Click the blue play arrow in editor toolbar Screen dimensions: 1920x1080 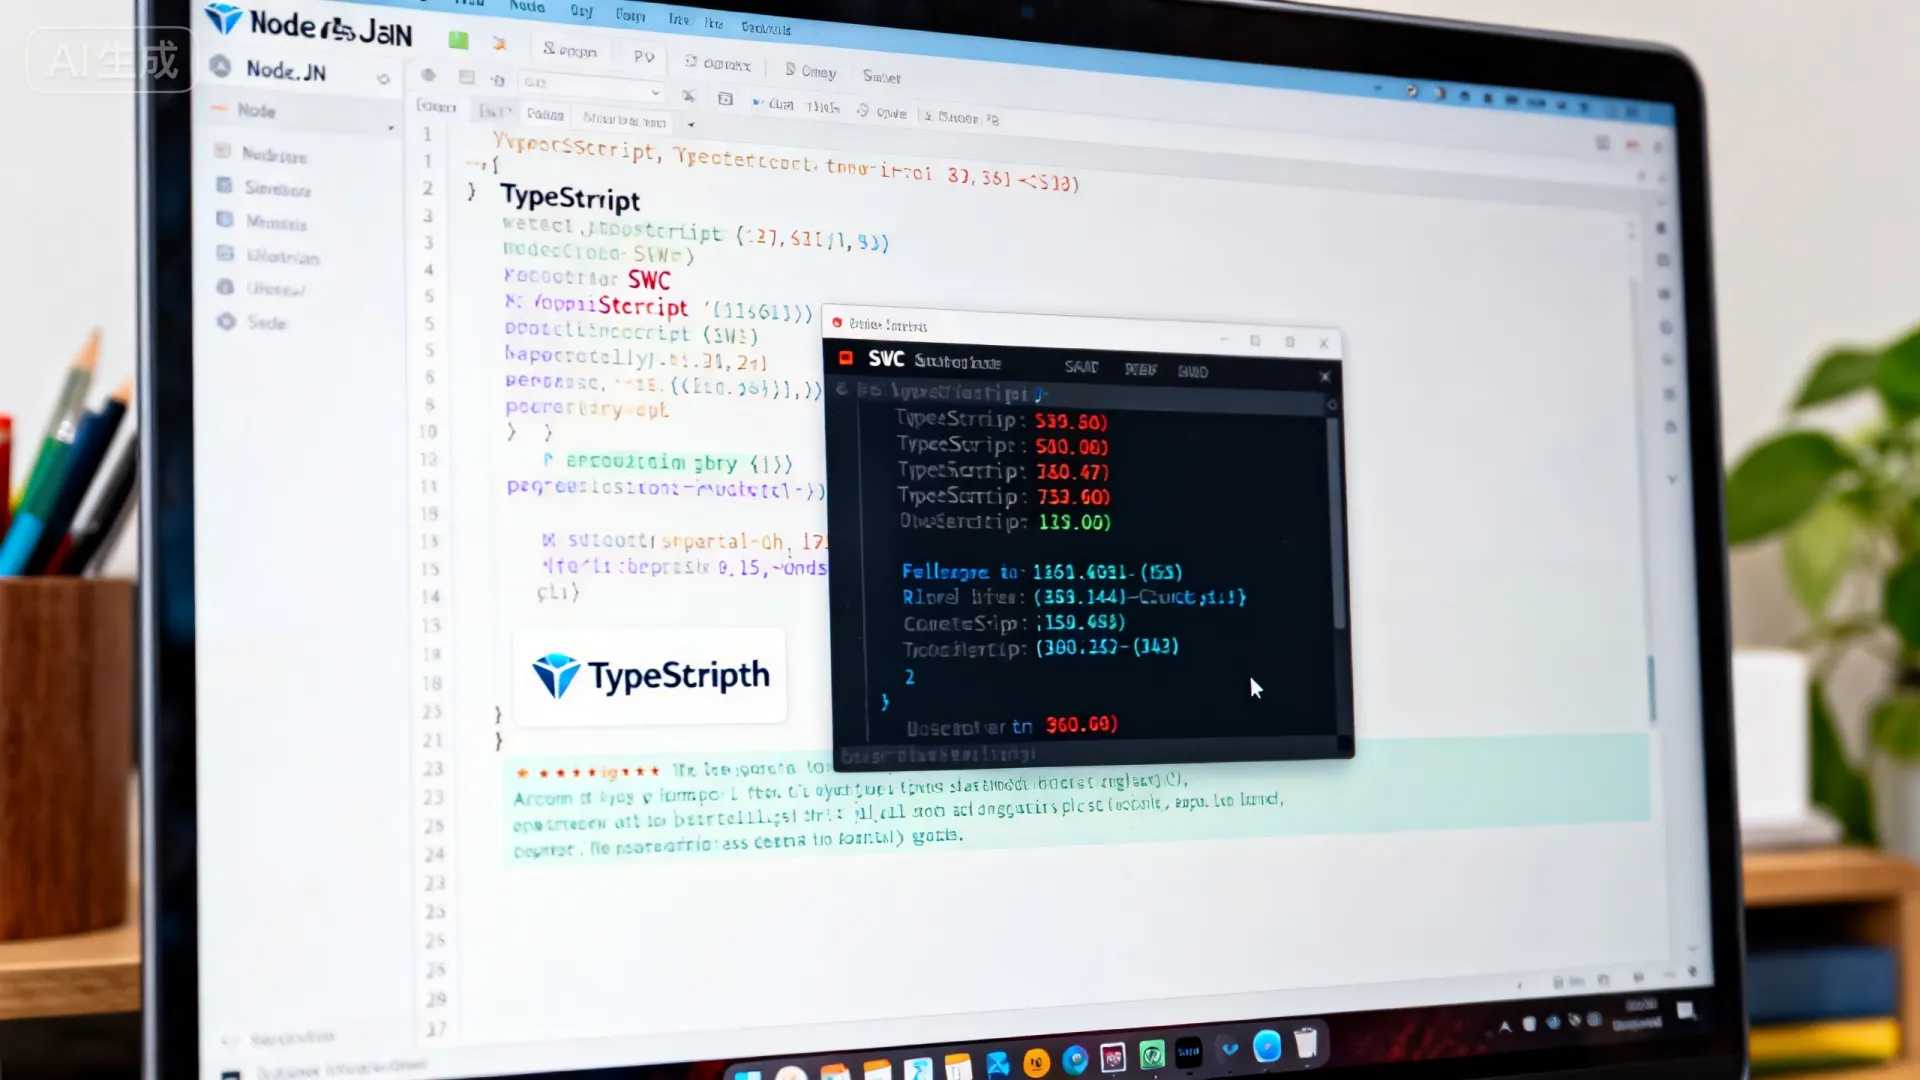click(757, 102)
